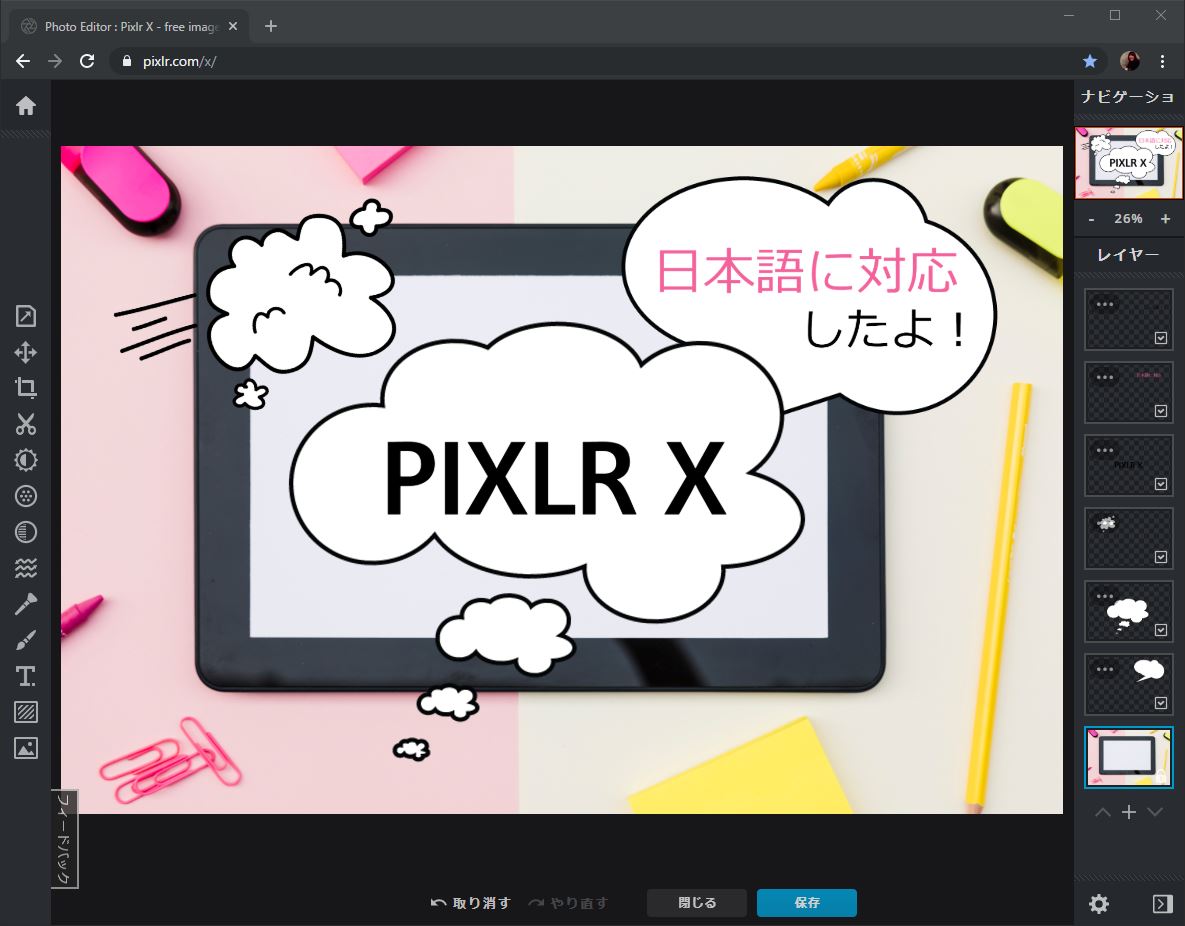The height and width of the screenshot is (926, 1185).
Task: Select the Text tool
Action: tap(26, 676)
